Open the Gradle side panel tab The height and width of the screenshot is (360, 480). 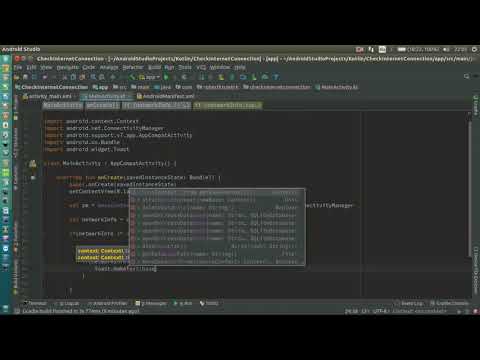[x=476, y=105]
